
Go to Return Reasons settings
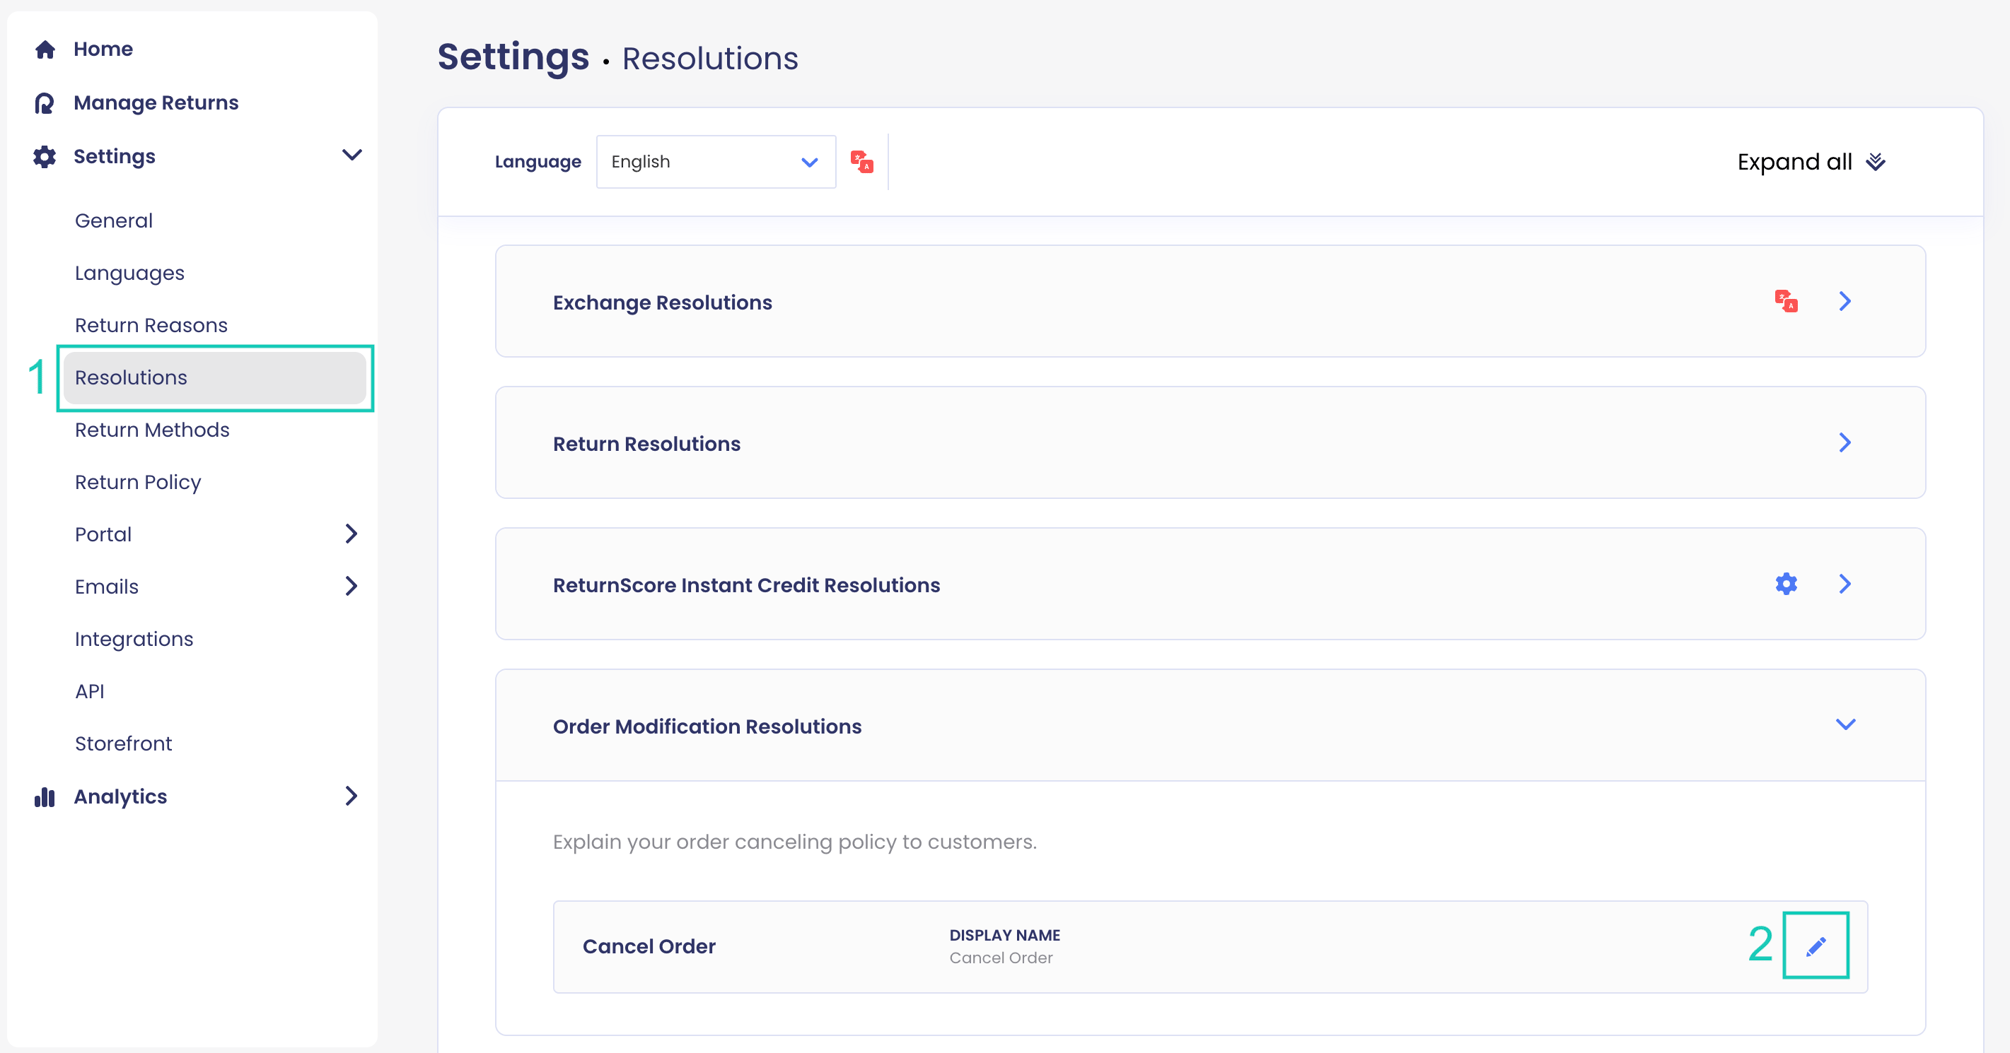(151, 325)
